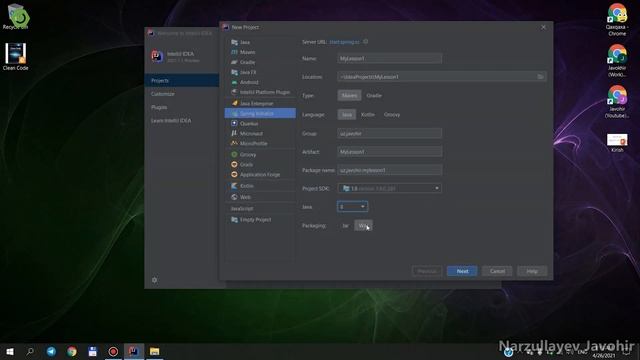Set language to Groovy

[392, 115]
